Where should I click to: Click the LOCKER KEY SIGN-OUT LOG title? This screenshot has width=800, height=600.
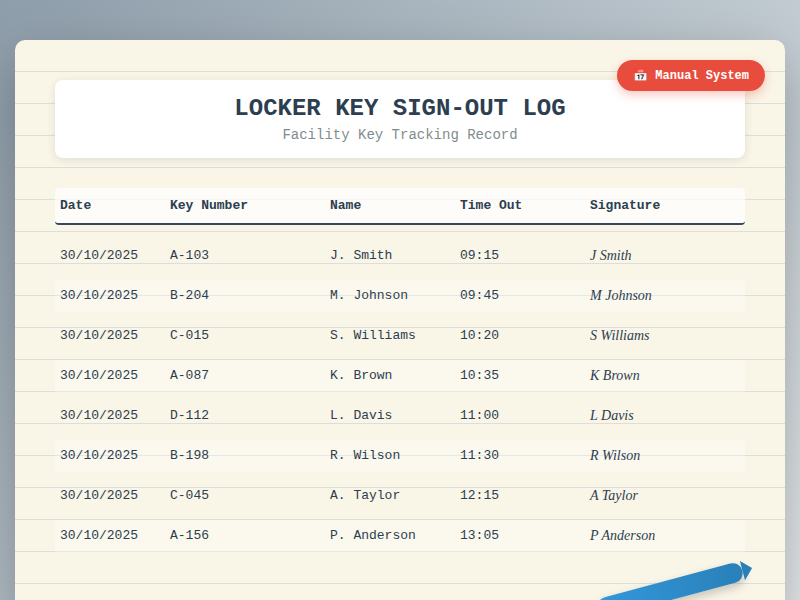(400, 107)
